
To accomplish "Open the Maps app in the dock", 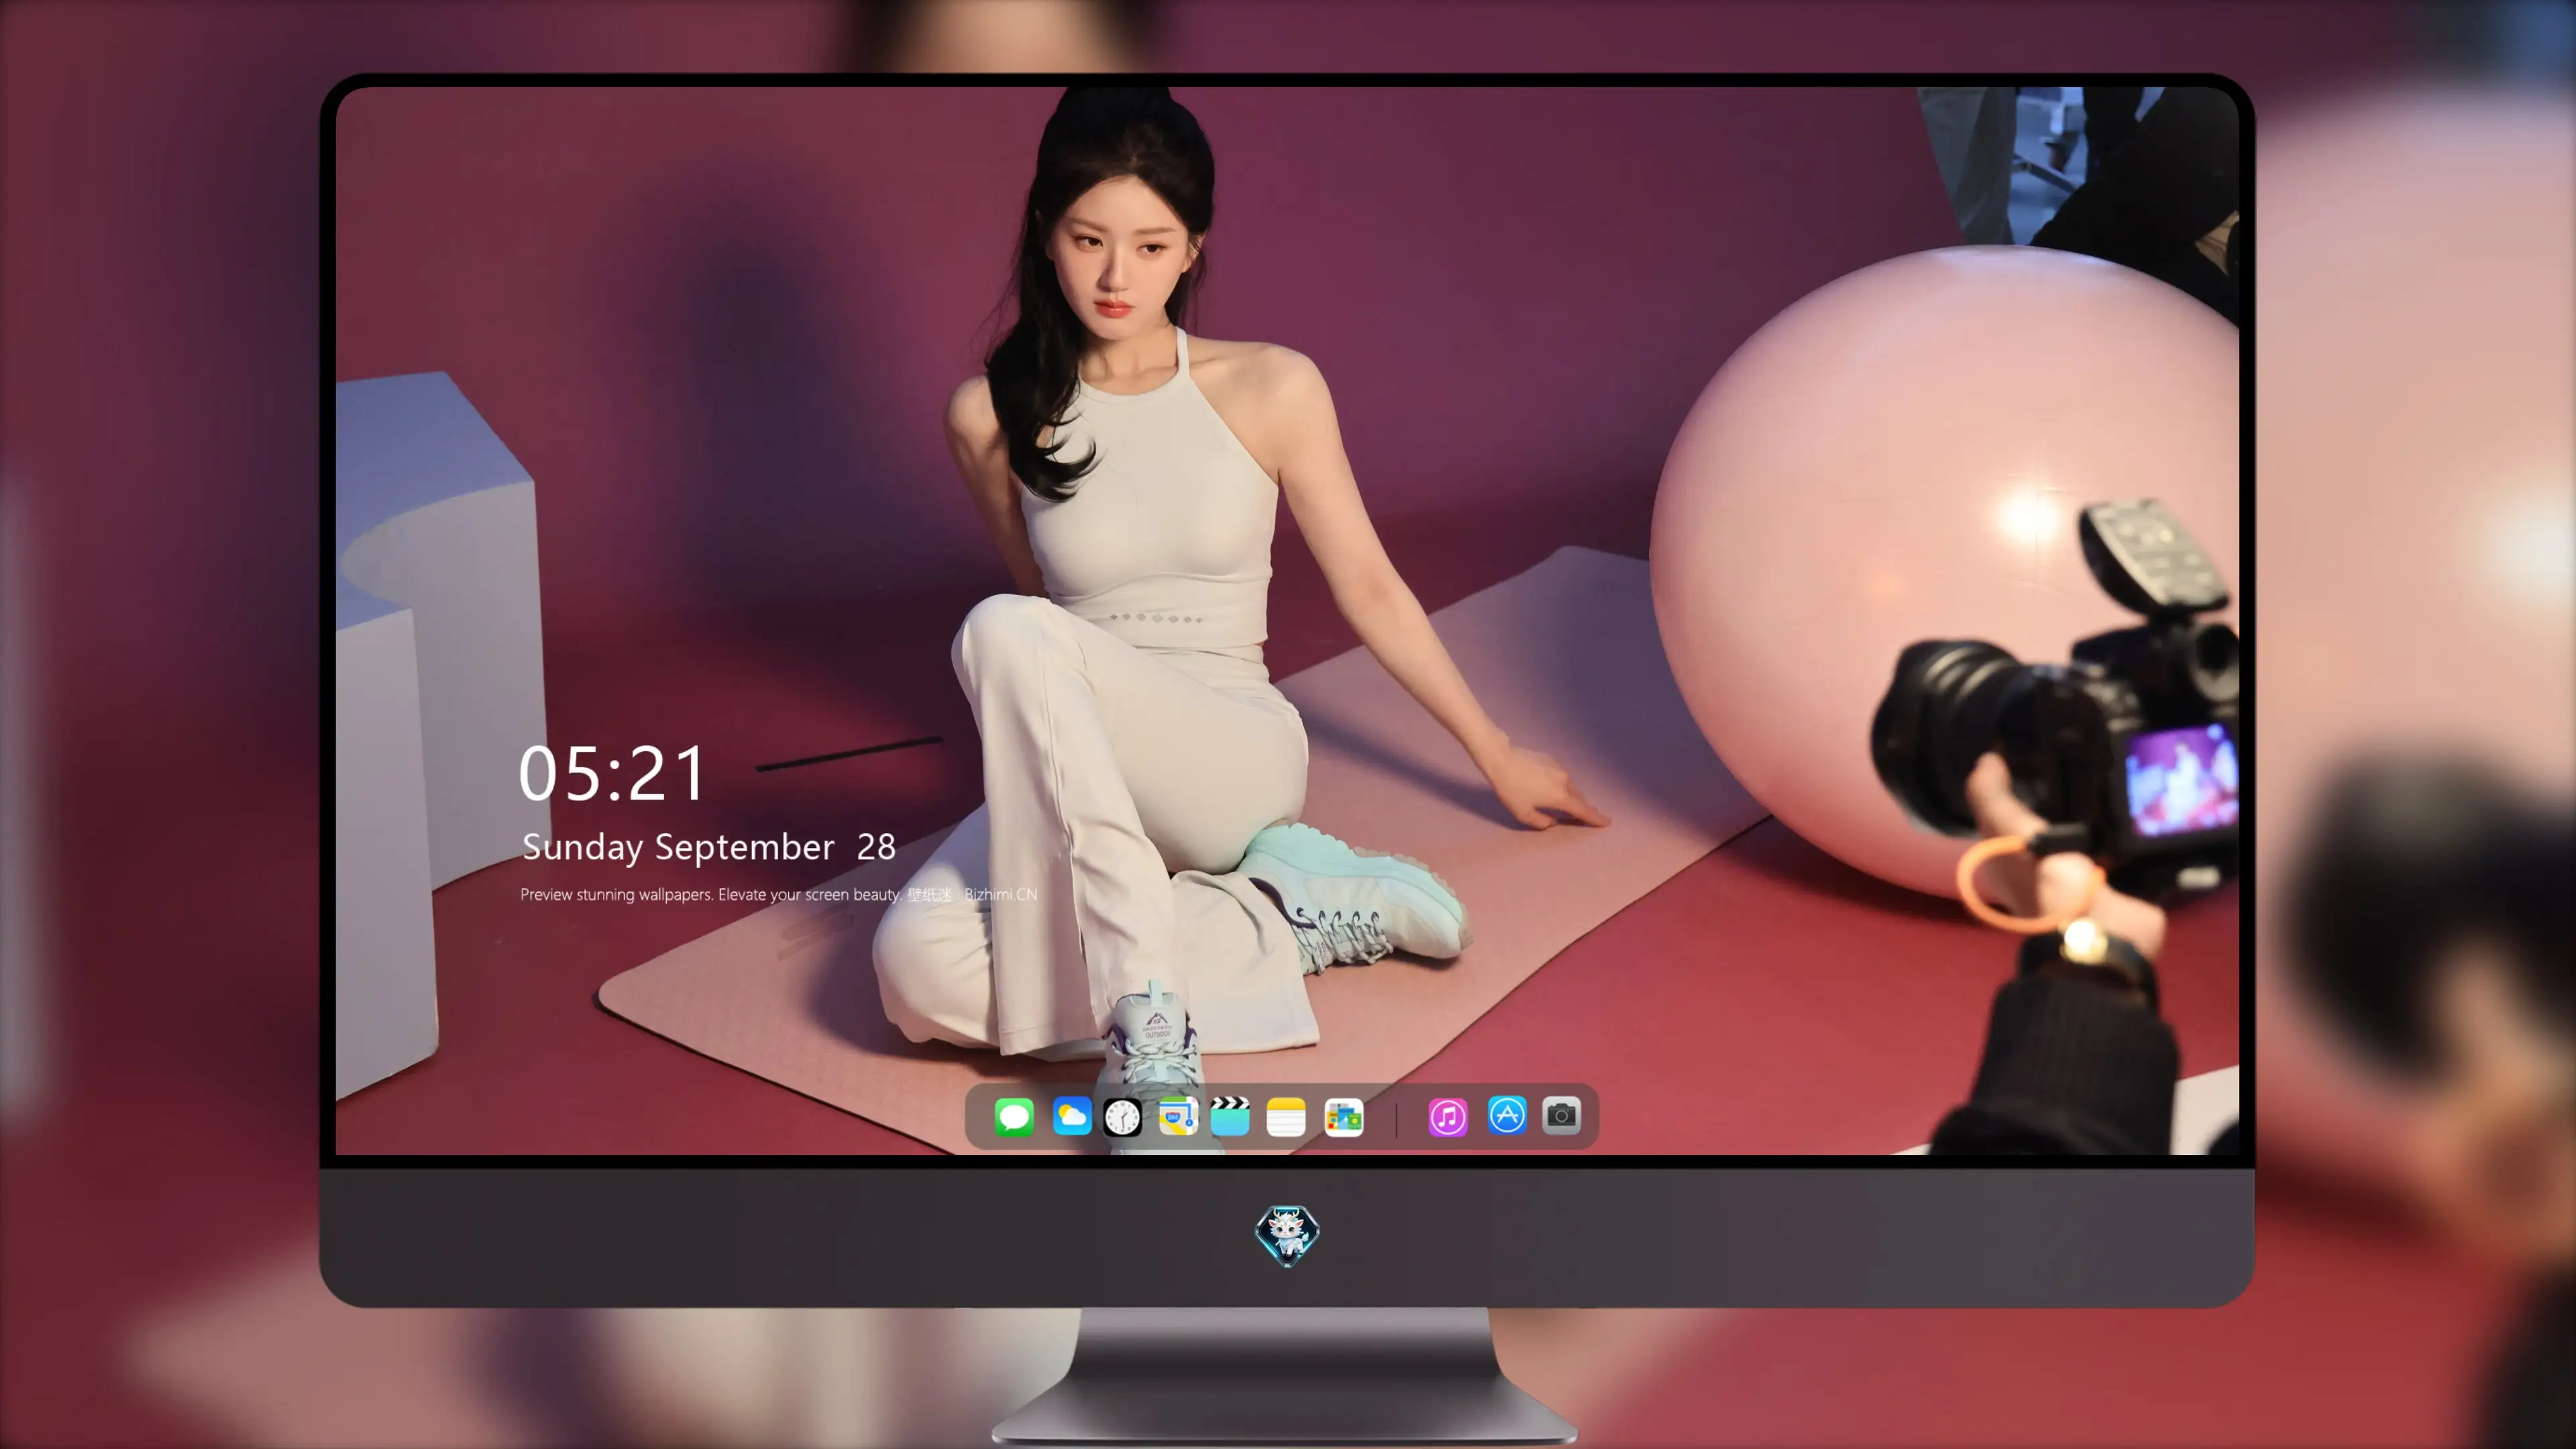I will (1178, 1116).
